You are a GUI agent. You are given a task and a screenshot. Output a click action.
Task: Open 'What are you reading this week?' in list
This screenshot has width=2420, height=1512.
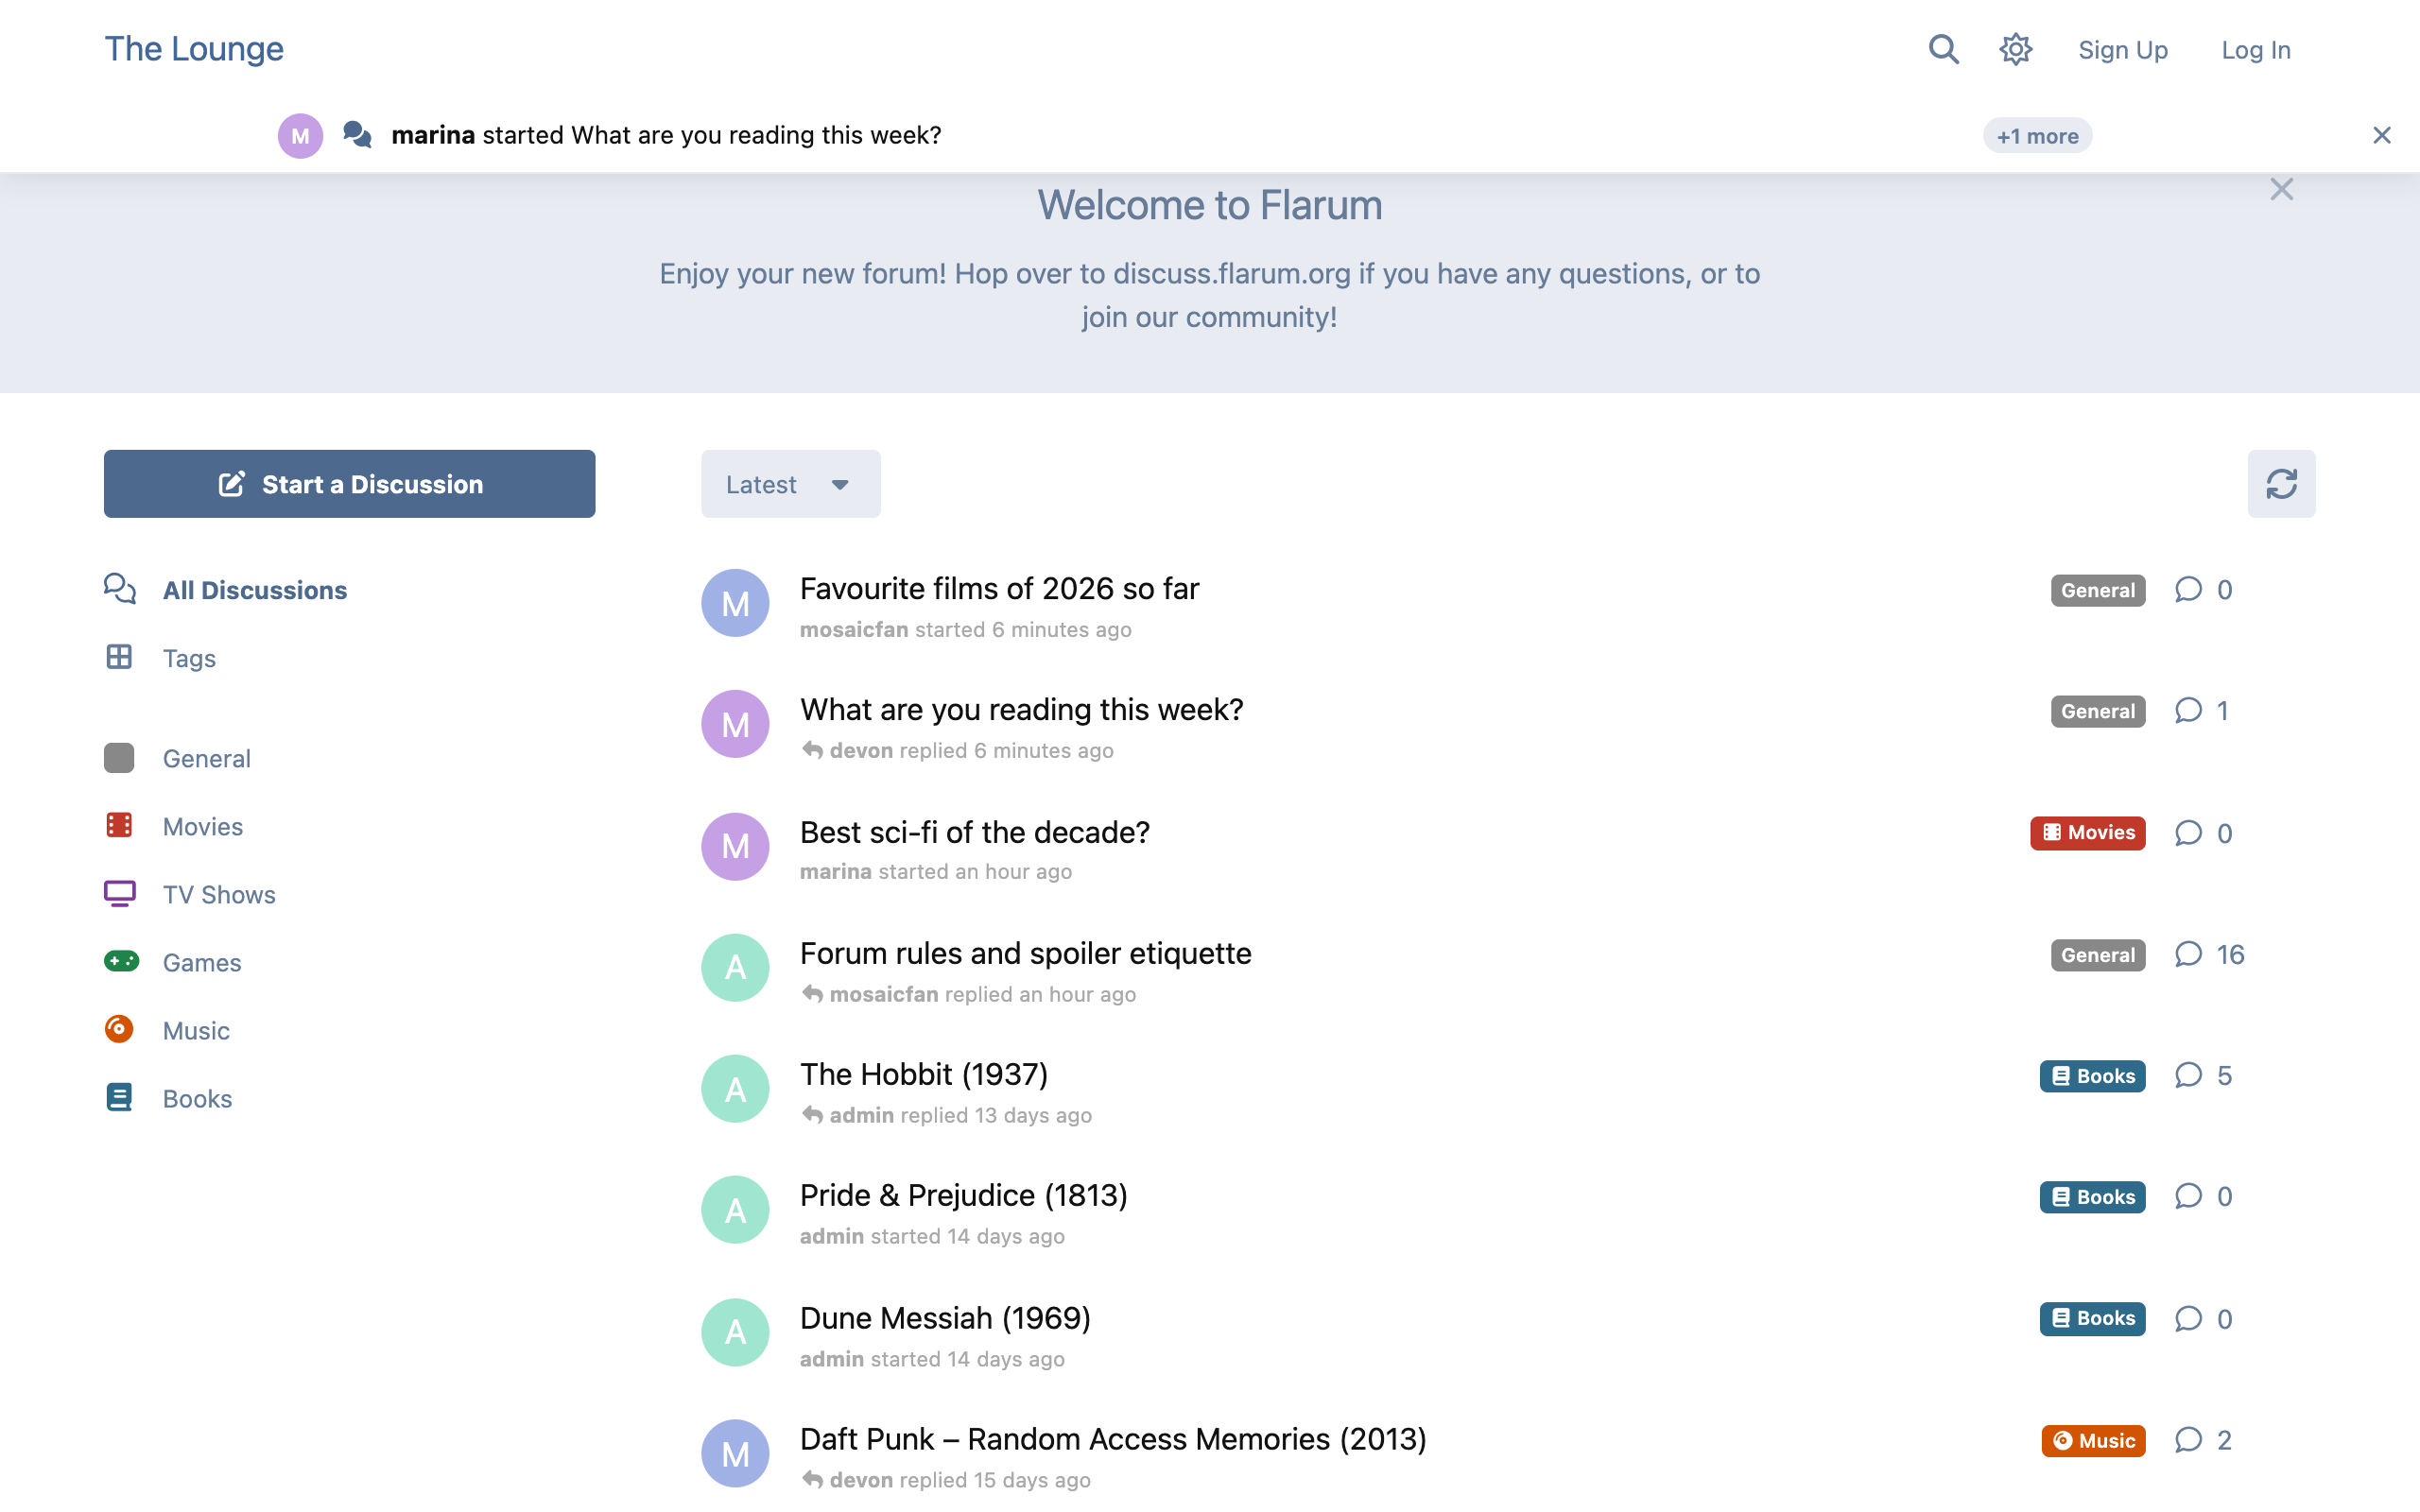pyautogui.click(x=1021, y=709)
